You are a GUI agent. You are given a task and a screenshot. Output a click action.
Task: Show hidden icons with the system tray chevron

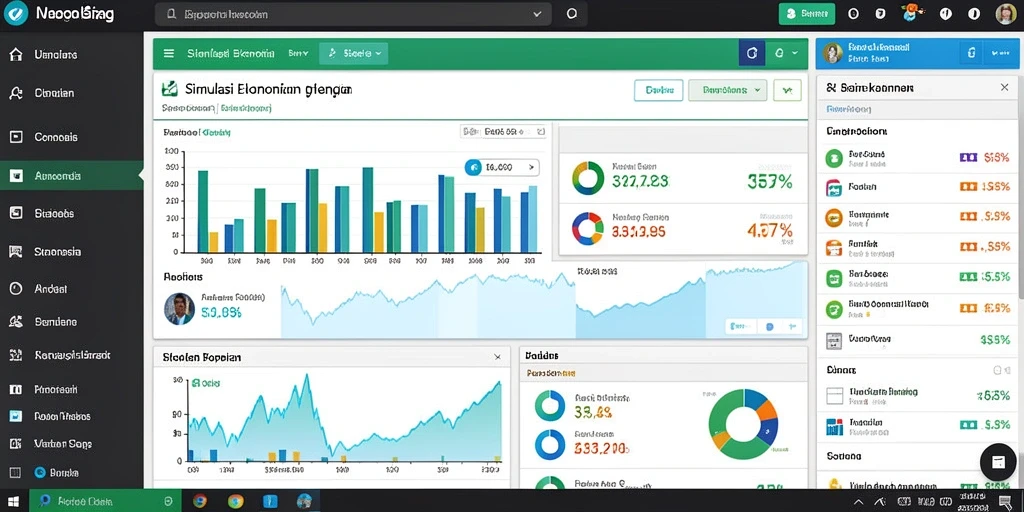(857, 502)
